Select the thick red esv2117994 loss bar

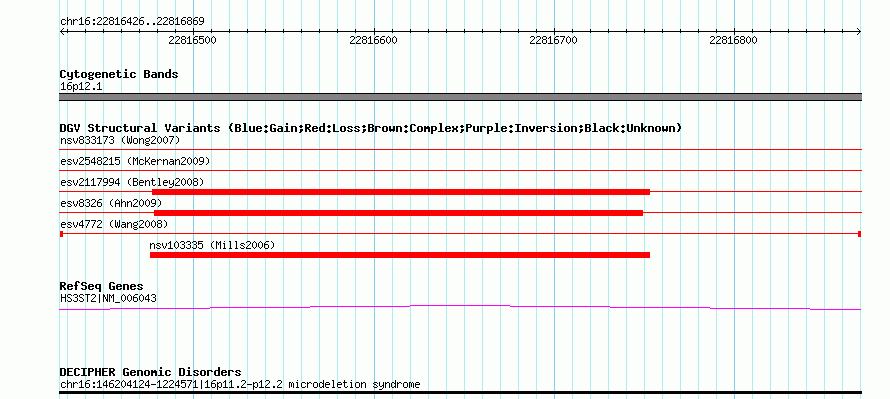[x=401, y=192]
